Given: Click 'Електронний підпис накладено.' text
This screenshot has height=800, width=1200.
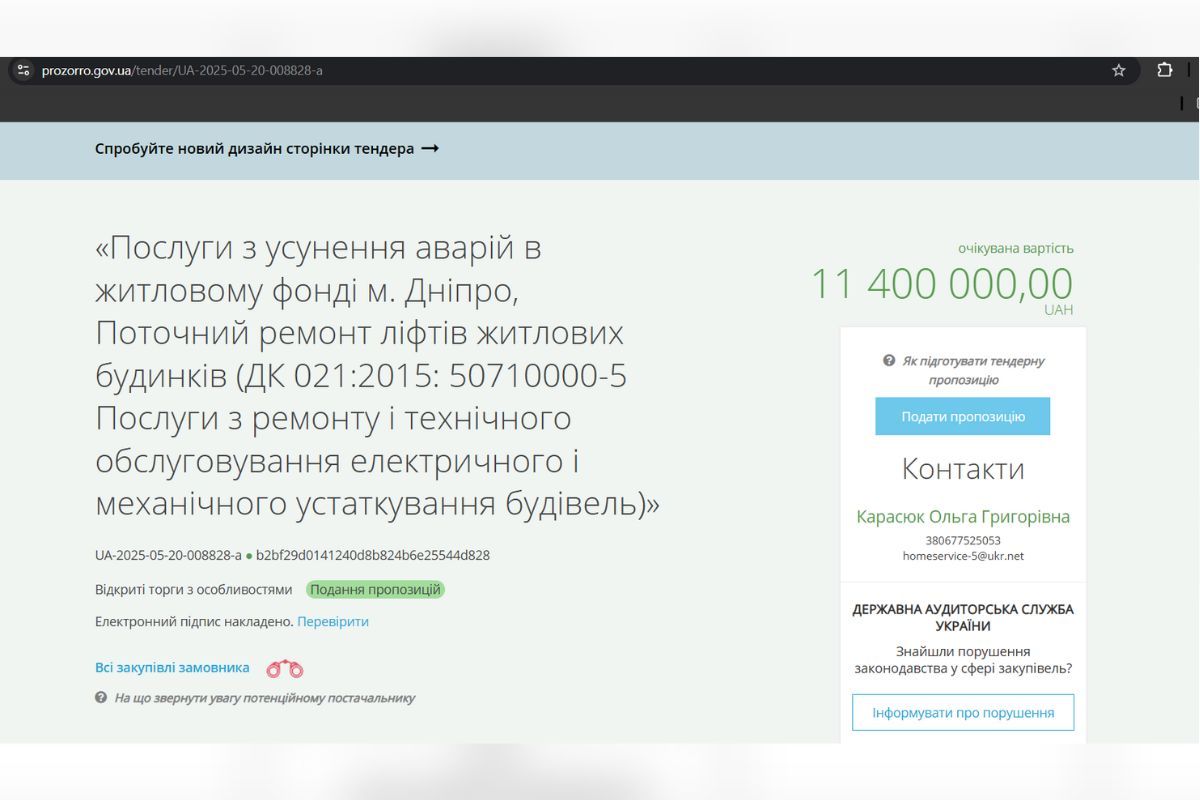Looking at the screenshot, I should pyautogui.click(x=194, y=621).
